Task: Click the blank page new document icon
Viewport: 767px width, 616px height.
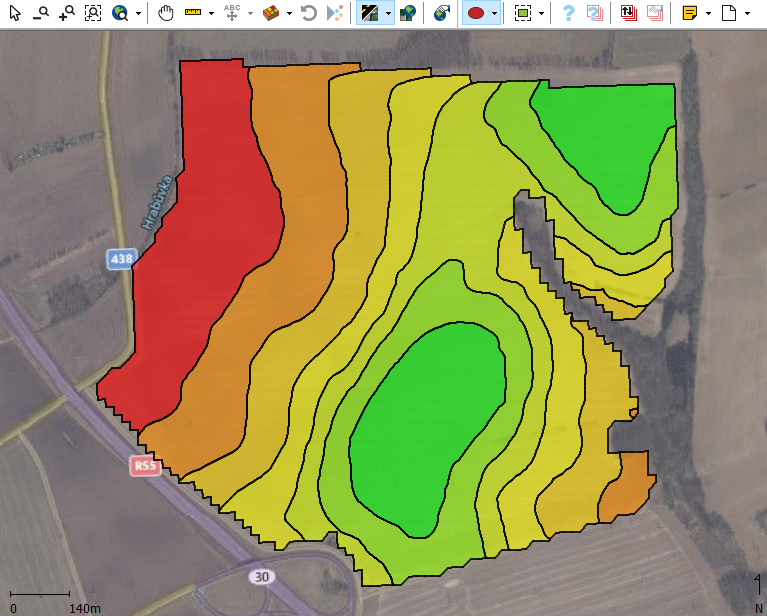Action: pos(729,13)
